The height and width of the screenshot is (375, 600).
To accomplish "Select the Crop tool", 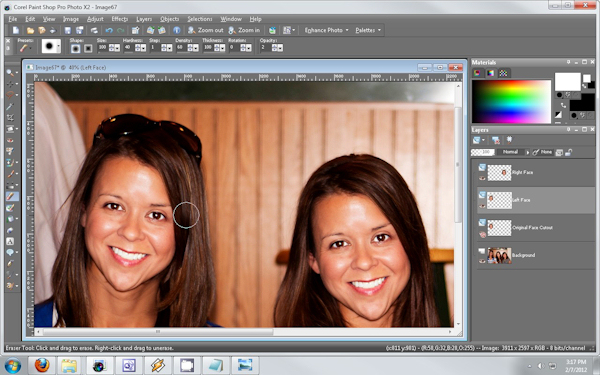I will (x=10, y=117).
